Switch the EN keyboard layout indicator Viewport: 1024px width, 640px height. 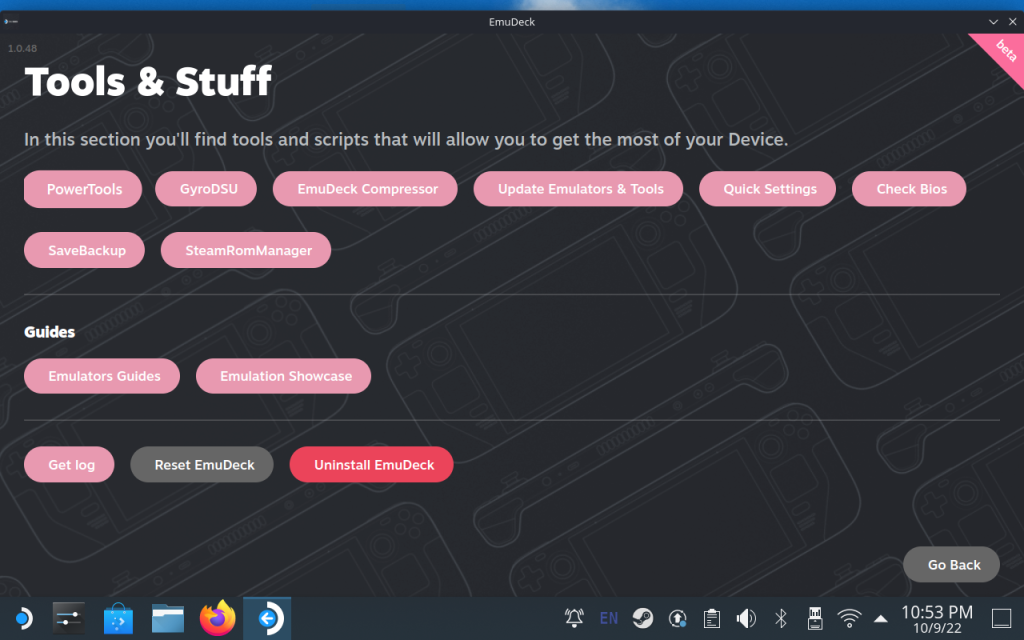(609, 618)
